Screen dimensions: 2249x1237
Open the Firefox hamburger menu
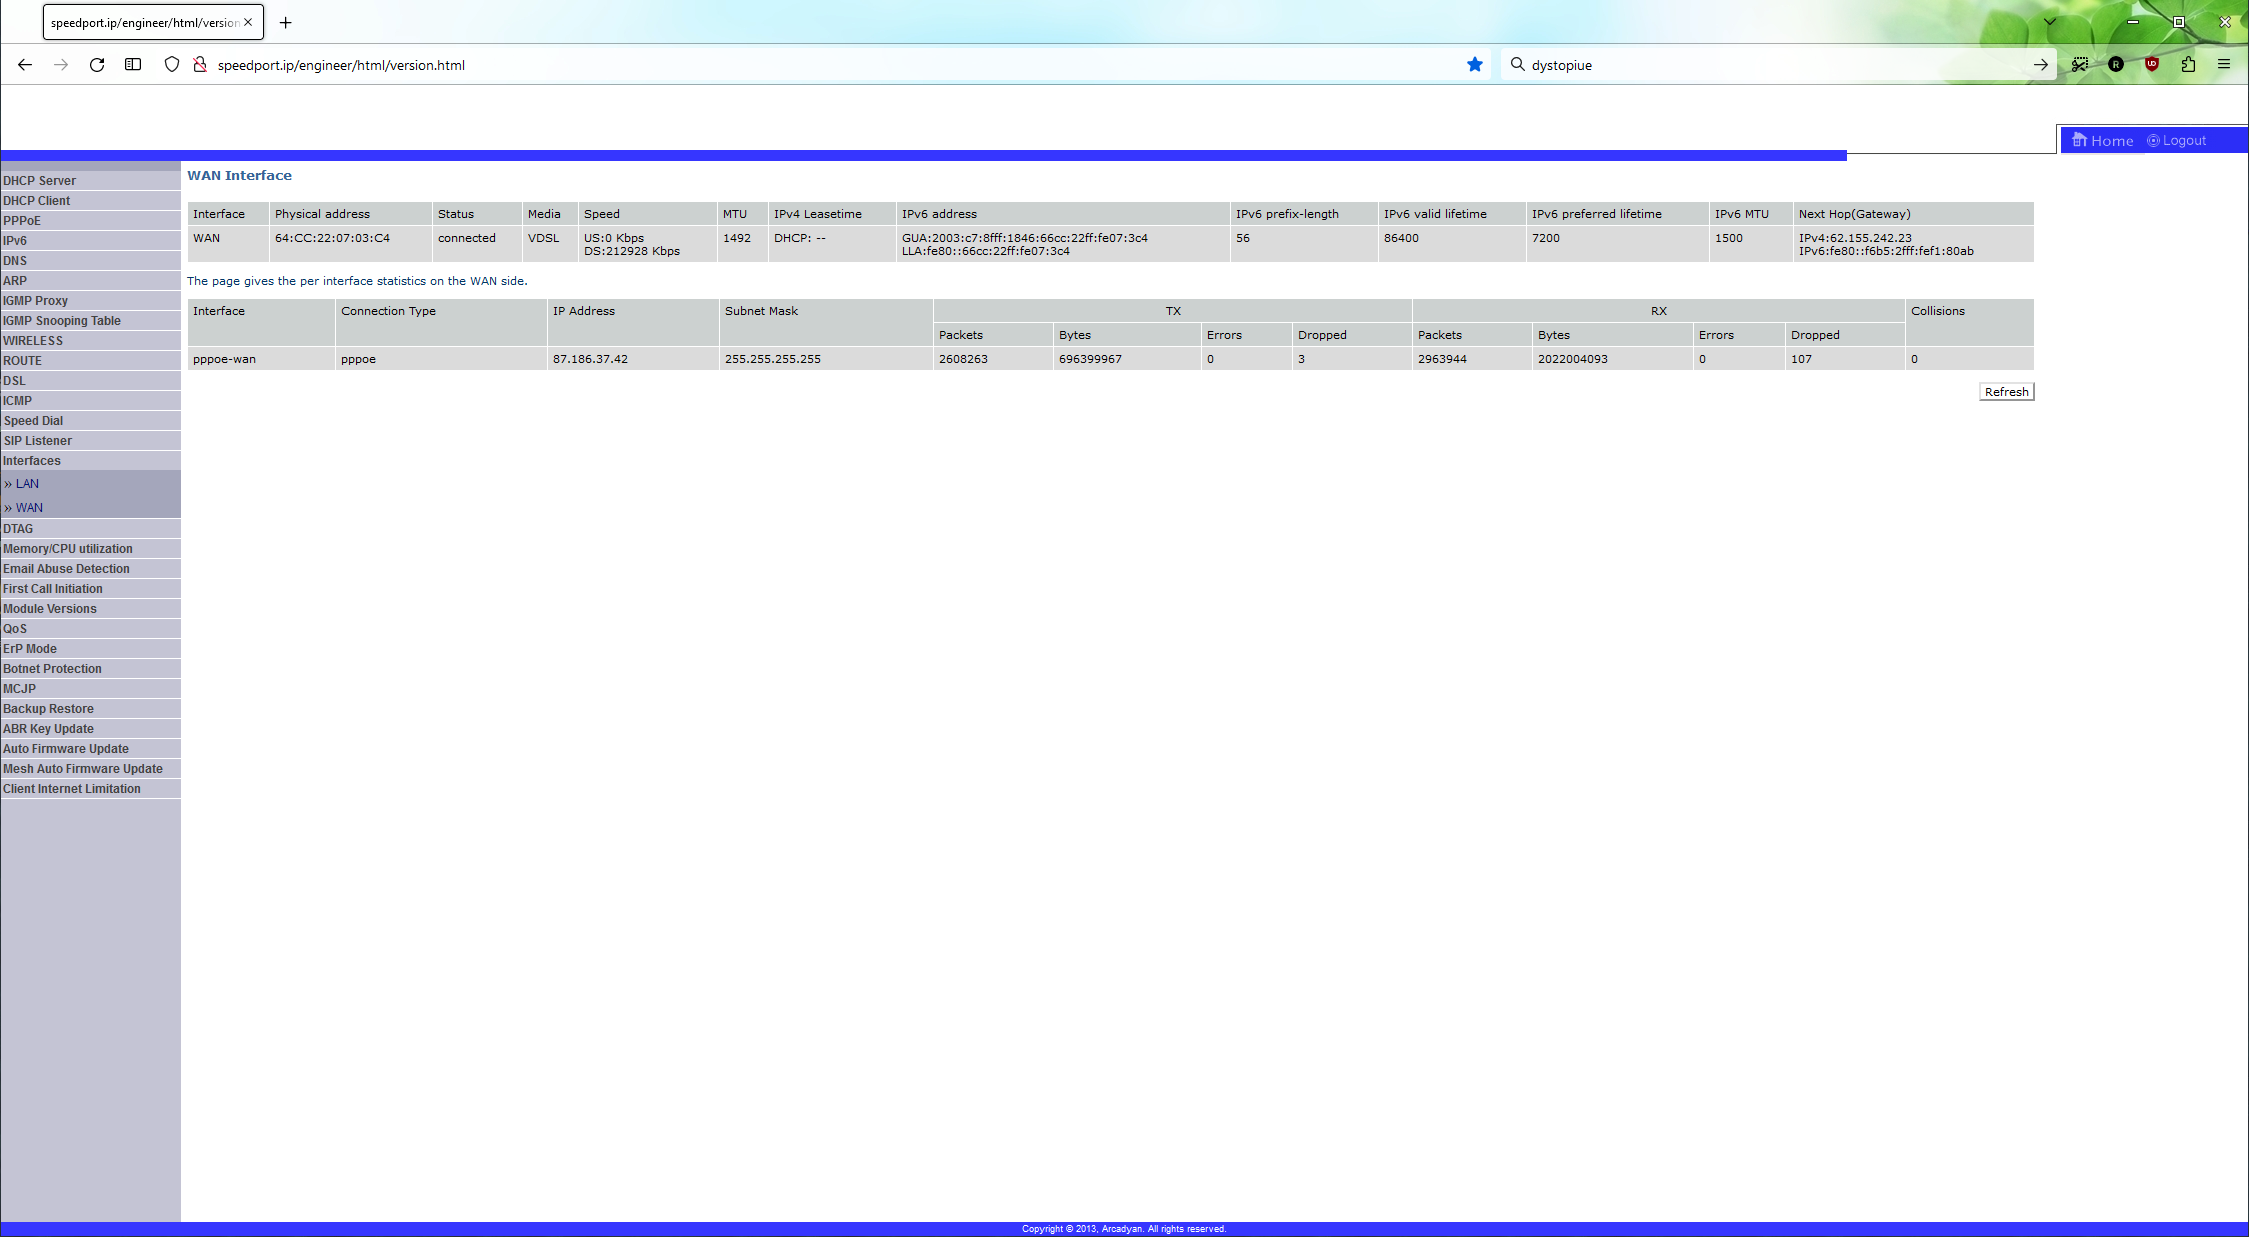click(2224, 65)
